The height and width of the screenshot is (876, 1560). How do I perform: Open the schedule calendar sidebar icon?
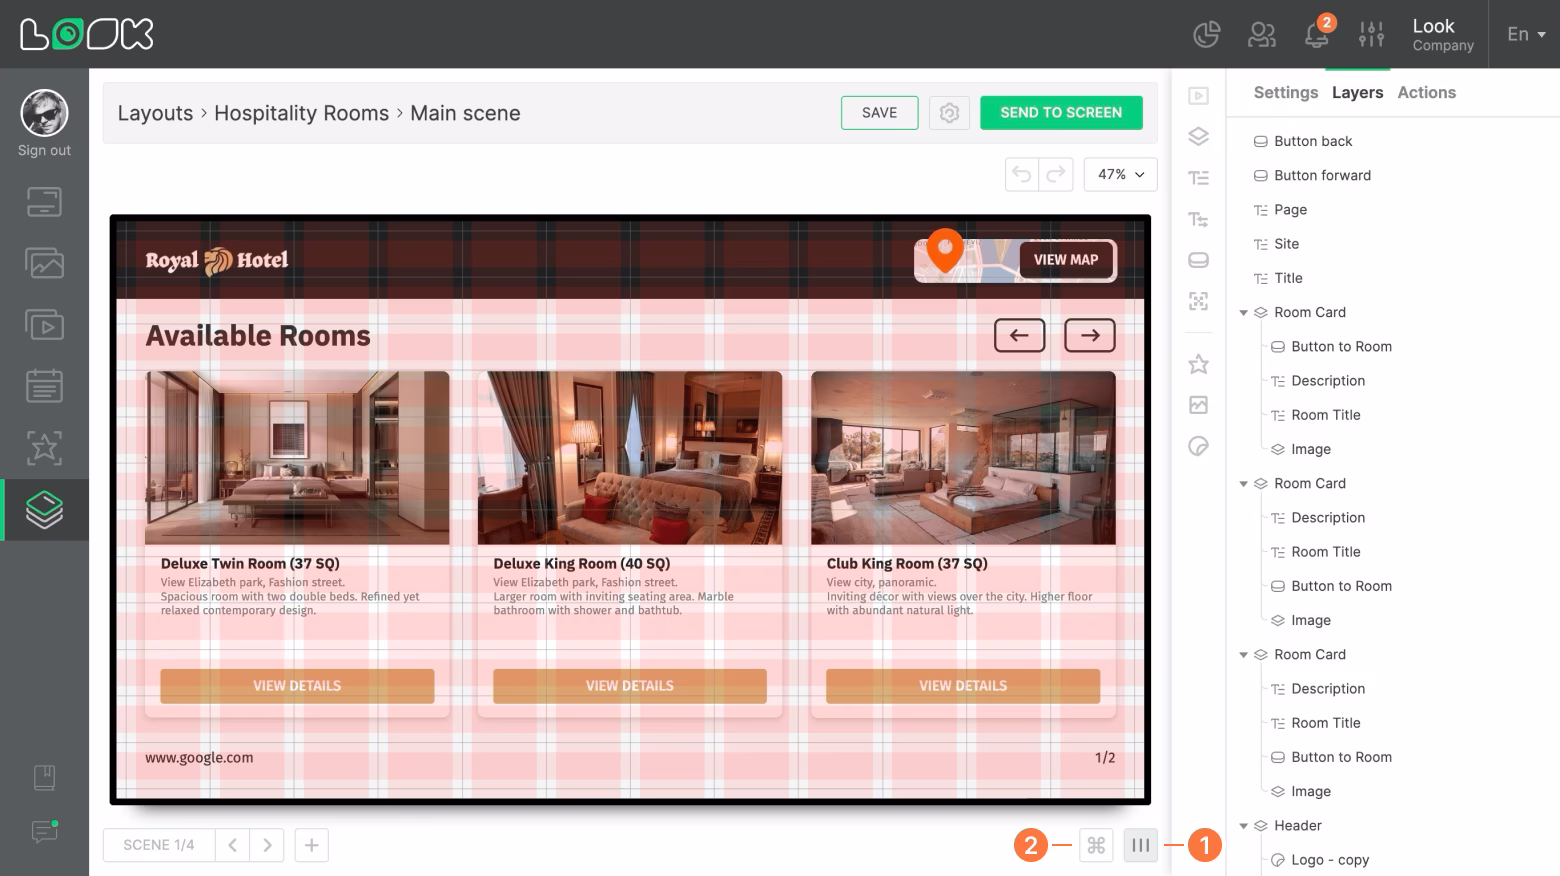(44, 386)
